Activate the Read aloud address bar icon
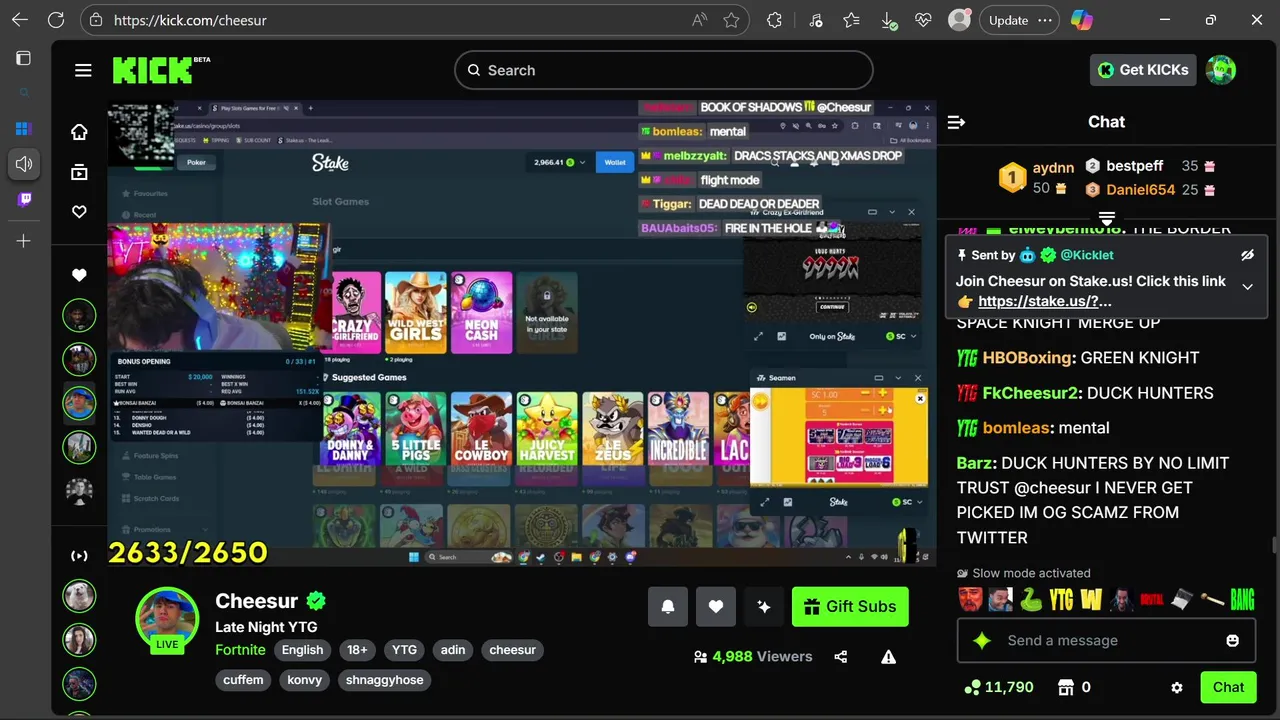 pos(699,20)
